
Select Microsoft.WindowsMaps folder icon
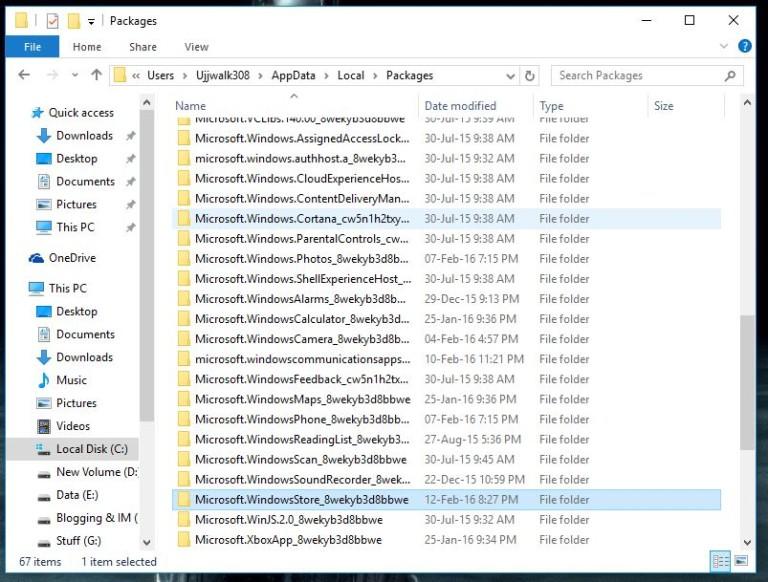coord(184,400)
